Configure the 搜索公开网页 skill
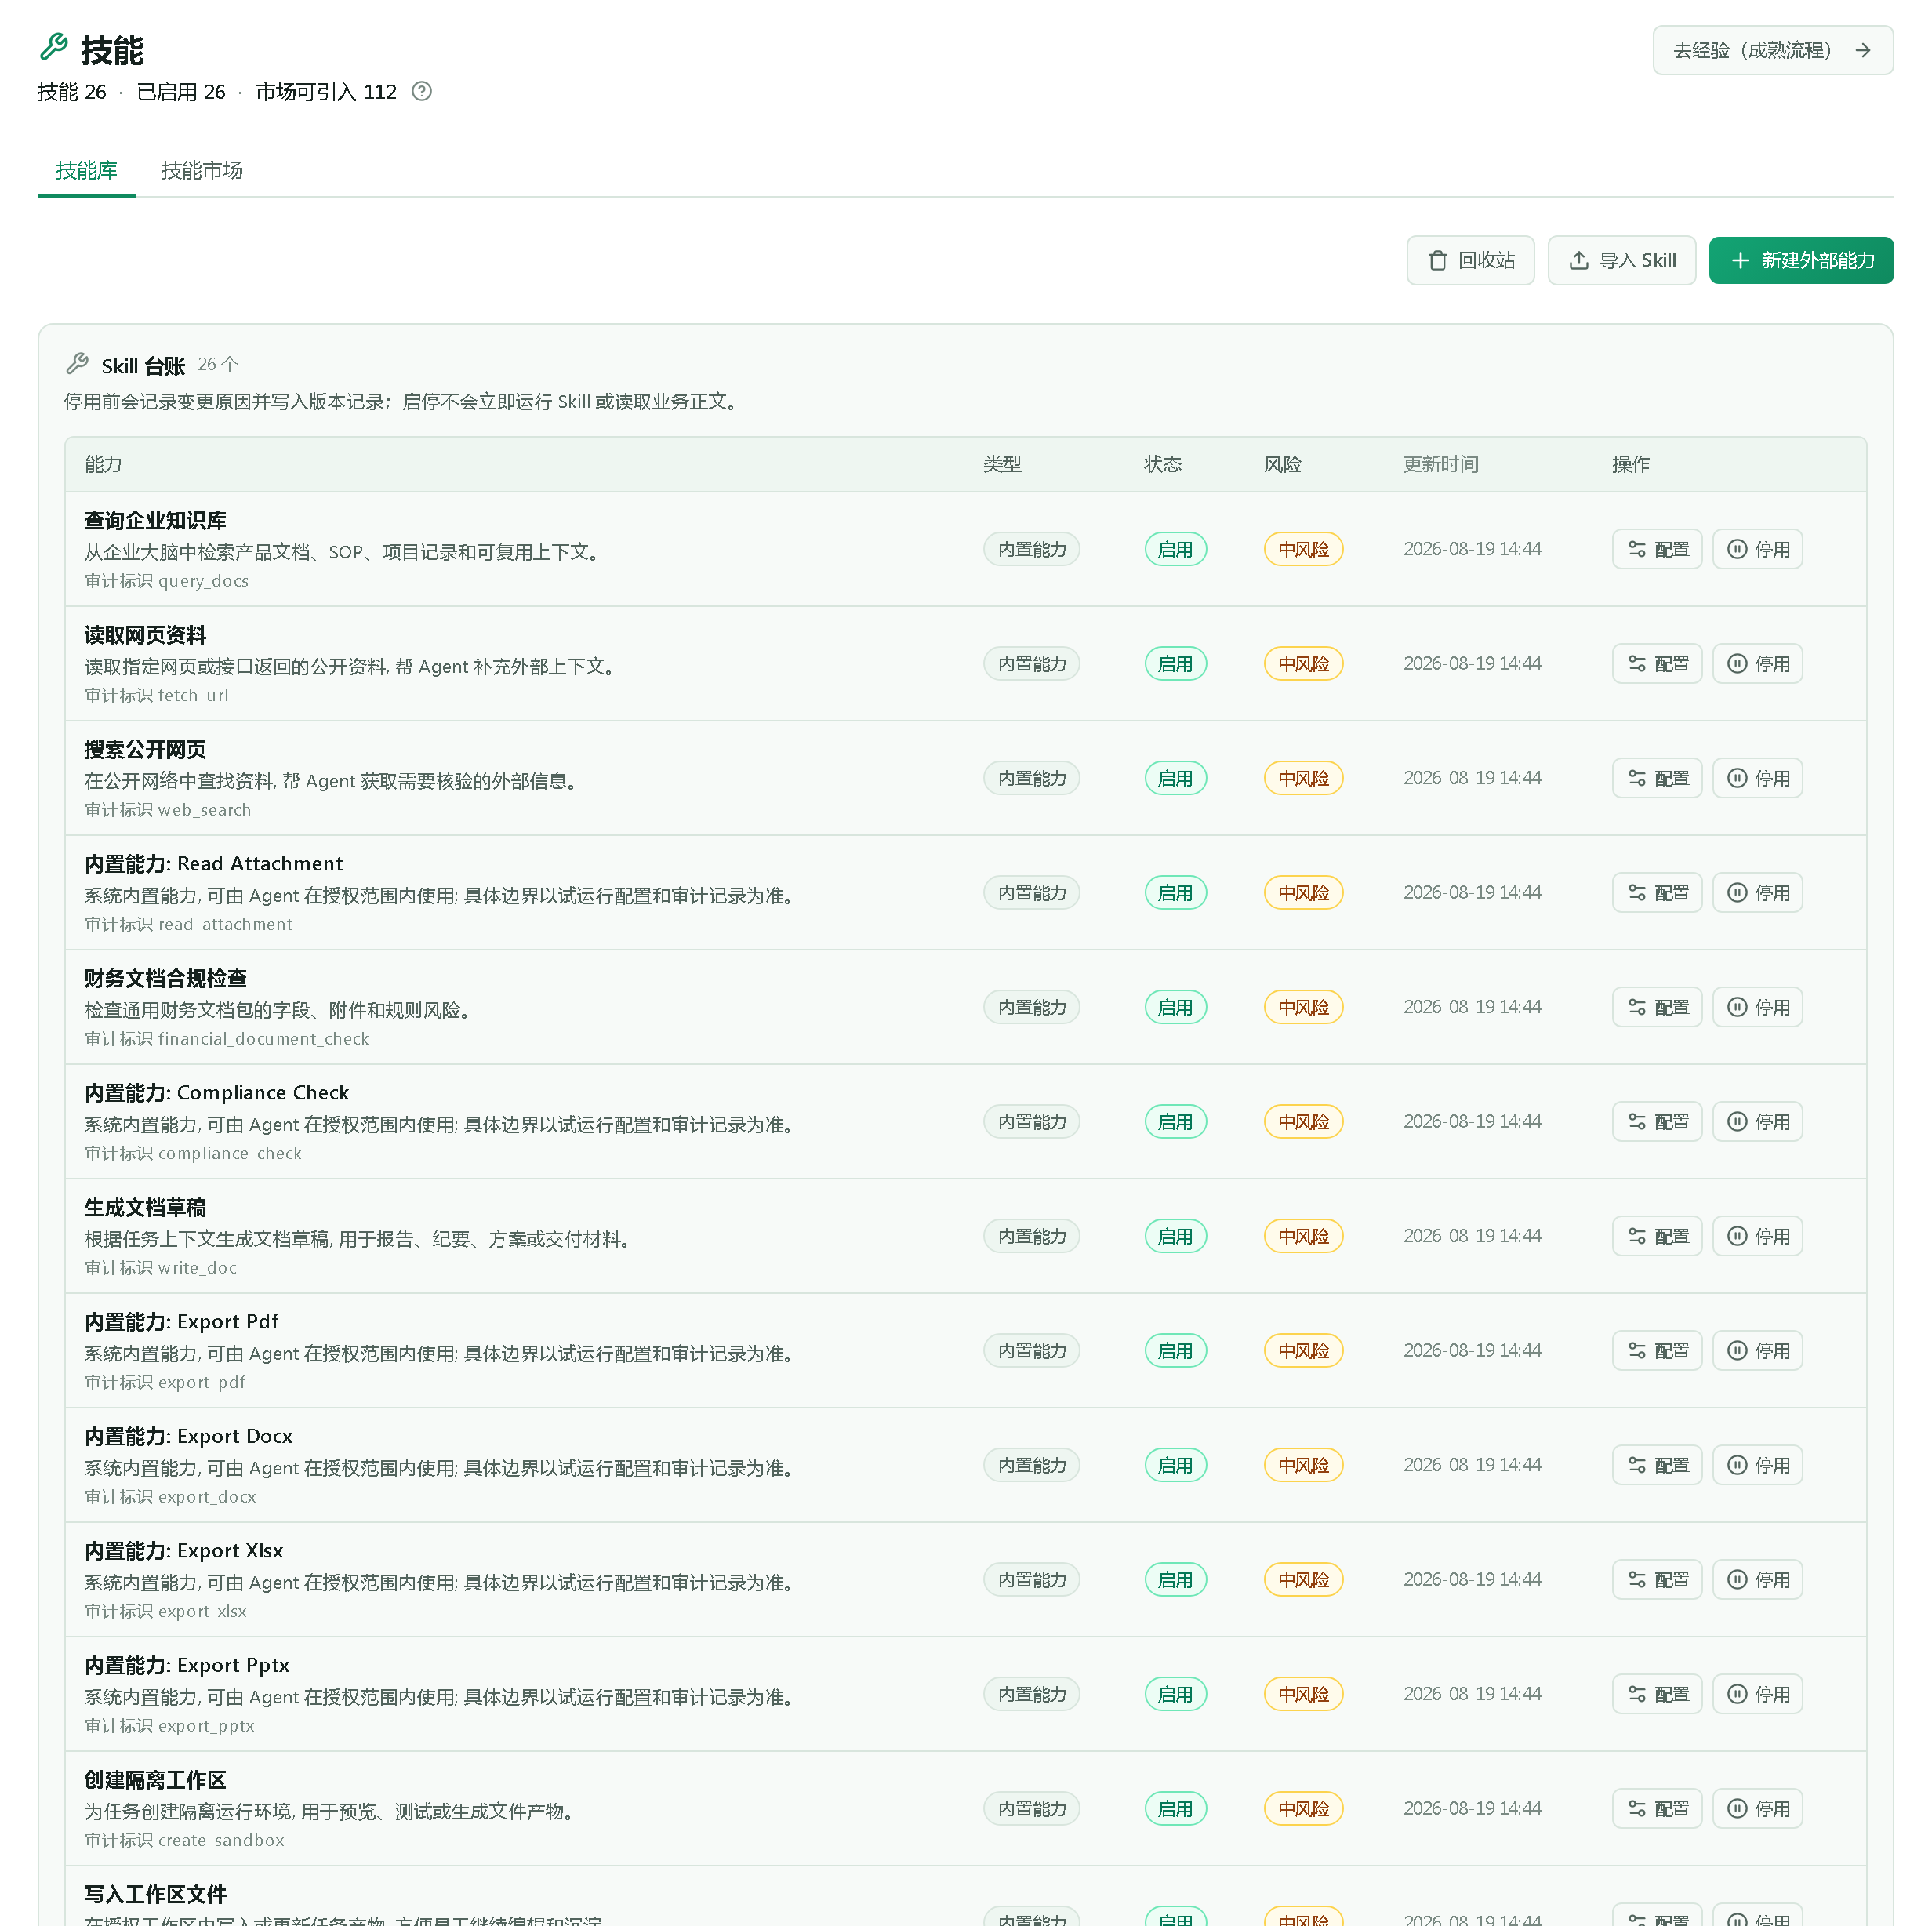Image resolution: width=1932 pixels, height=1926 pixels. click(1657, 778)
